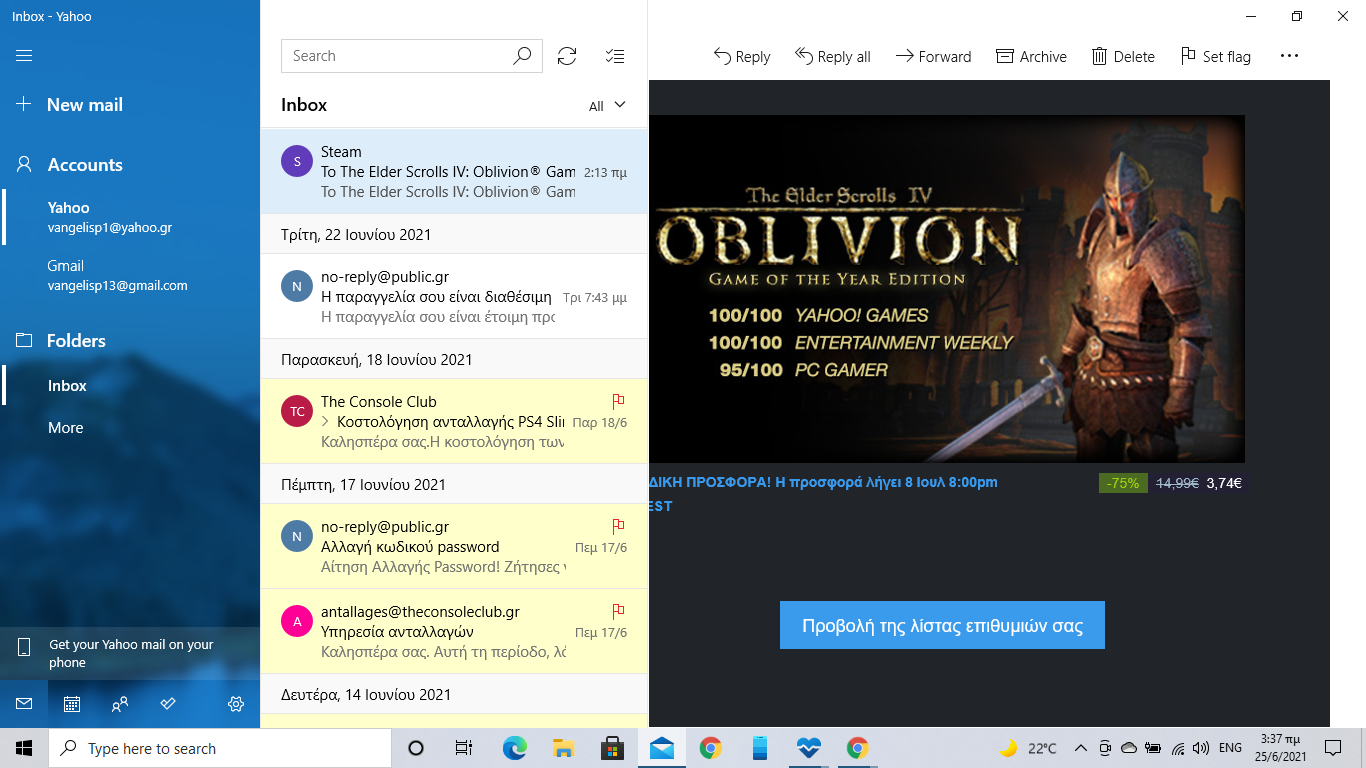Open Αλλαγή κωδικού password email
The width and height of the screenshot is (1366, 768).
click(454, 546)
